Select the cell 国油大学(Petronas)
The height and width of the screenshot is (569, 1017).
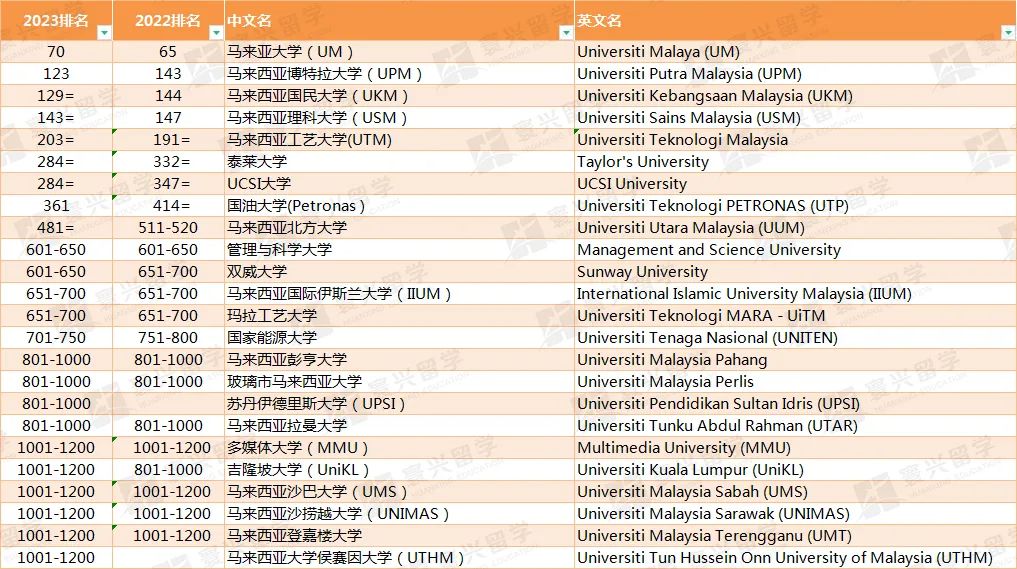[x=400, y=206]
